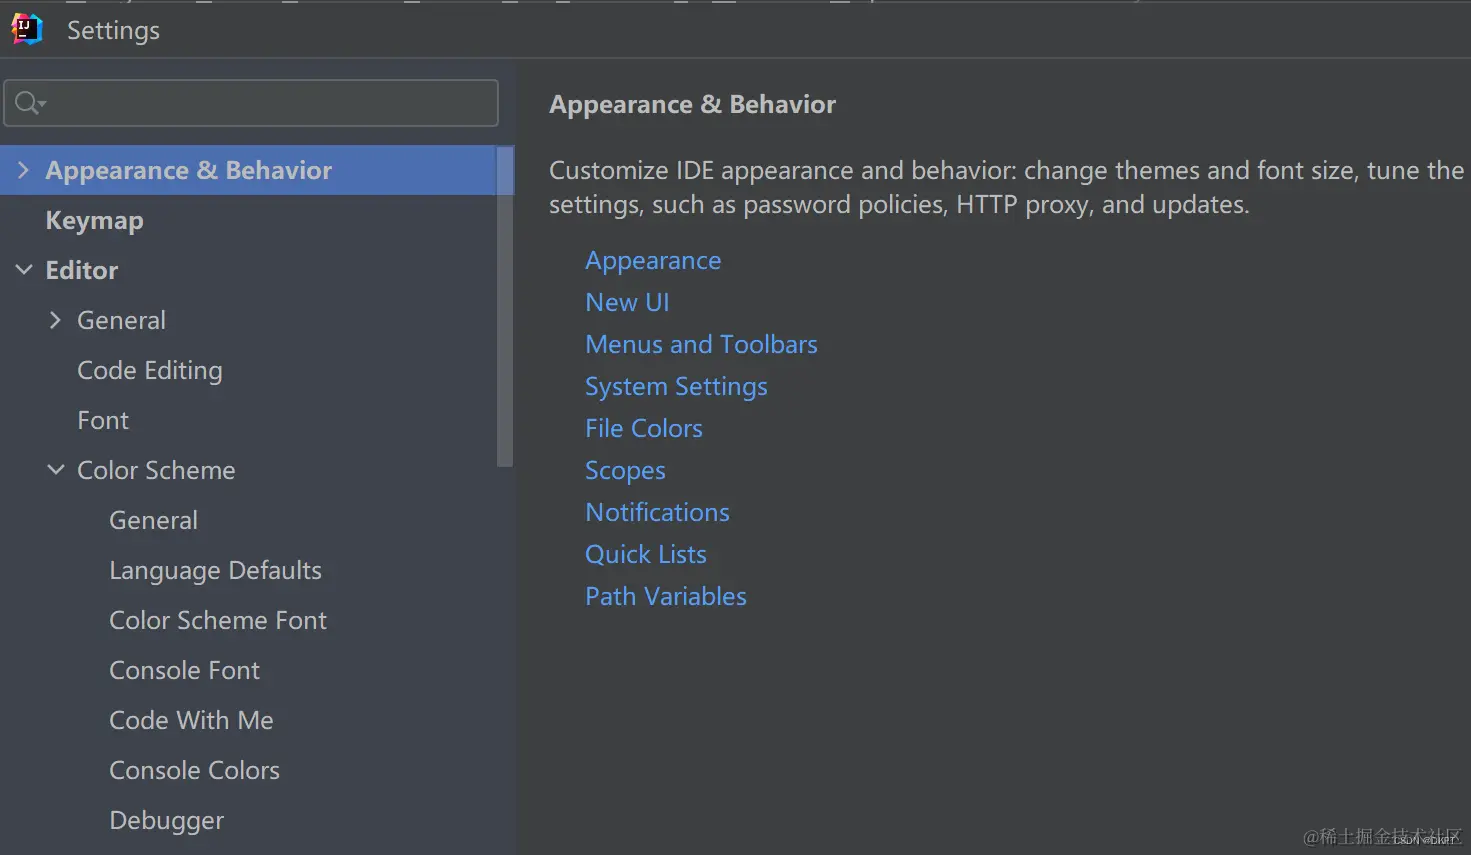
Task: Select Font under Editor
Action: 103,421
